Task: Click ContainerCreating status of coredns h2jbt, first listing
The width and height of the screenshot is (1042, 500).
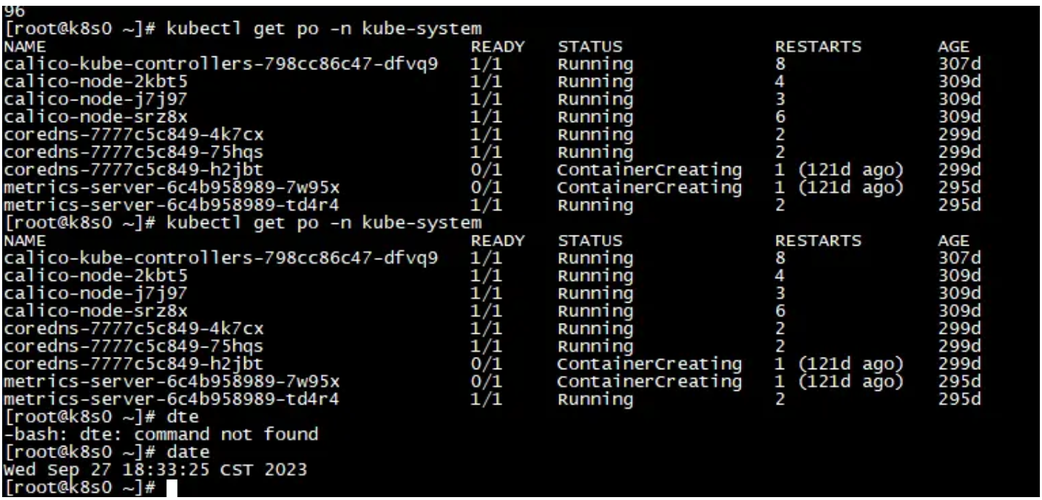Action: click(x=649, y=170)
